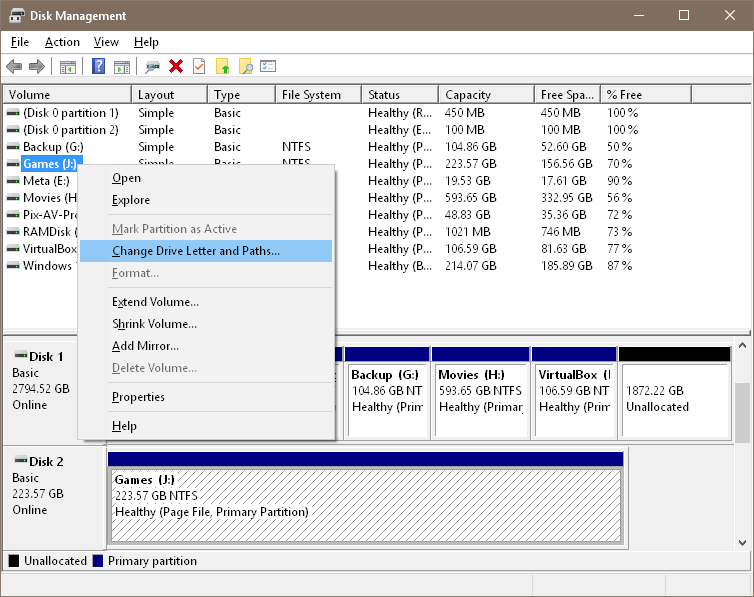The width and height of the screenshot is (754, 597).
Task: Open the Help menu in menu bar
Action: click(146, 42)
